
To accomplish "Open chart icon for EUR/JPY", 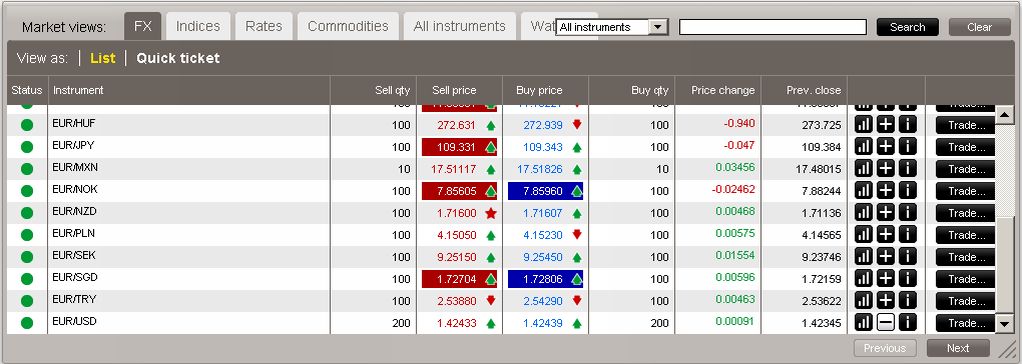I will 863,147.
